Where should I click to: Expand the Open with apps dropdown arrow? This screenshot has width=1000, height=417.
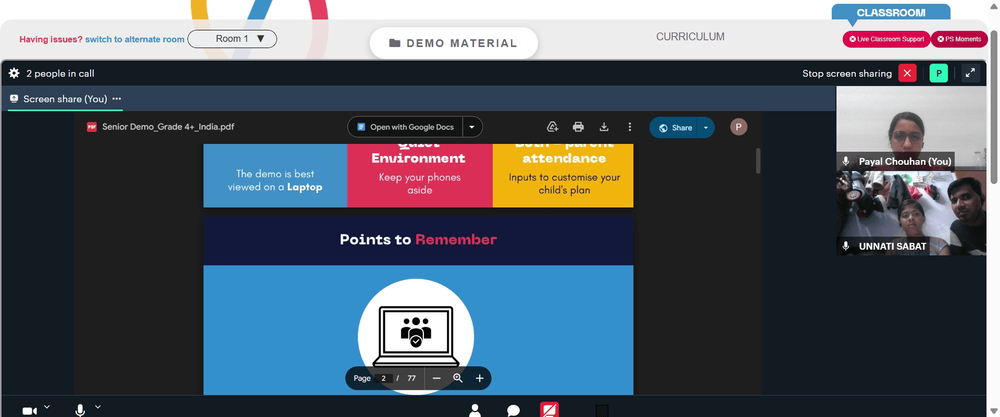[472, 127]
